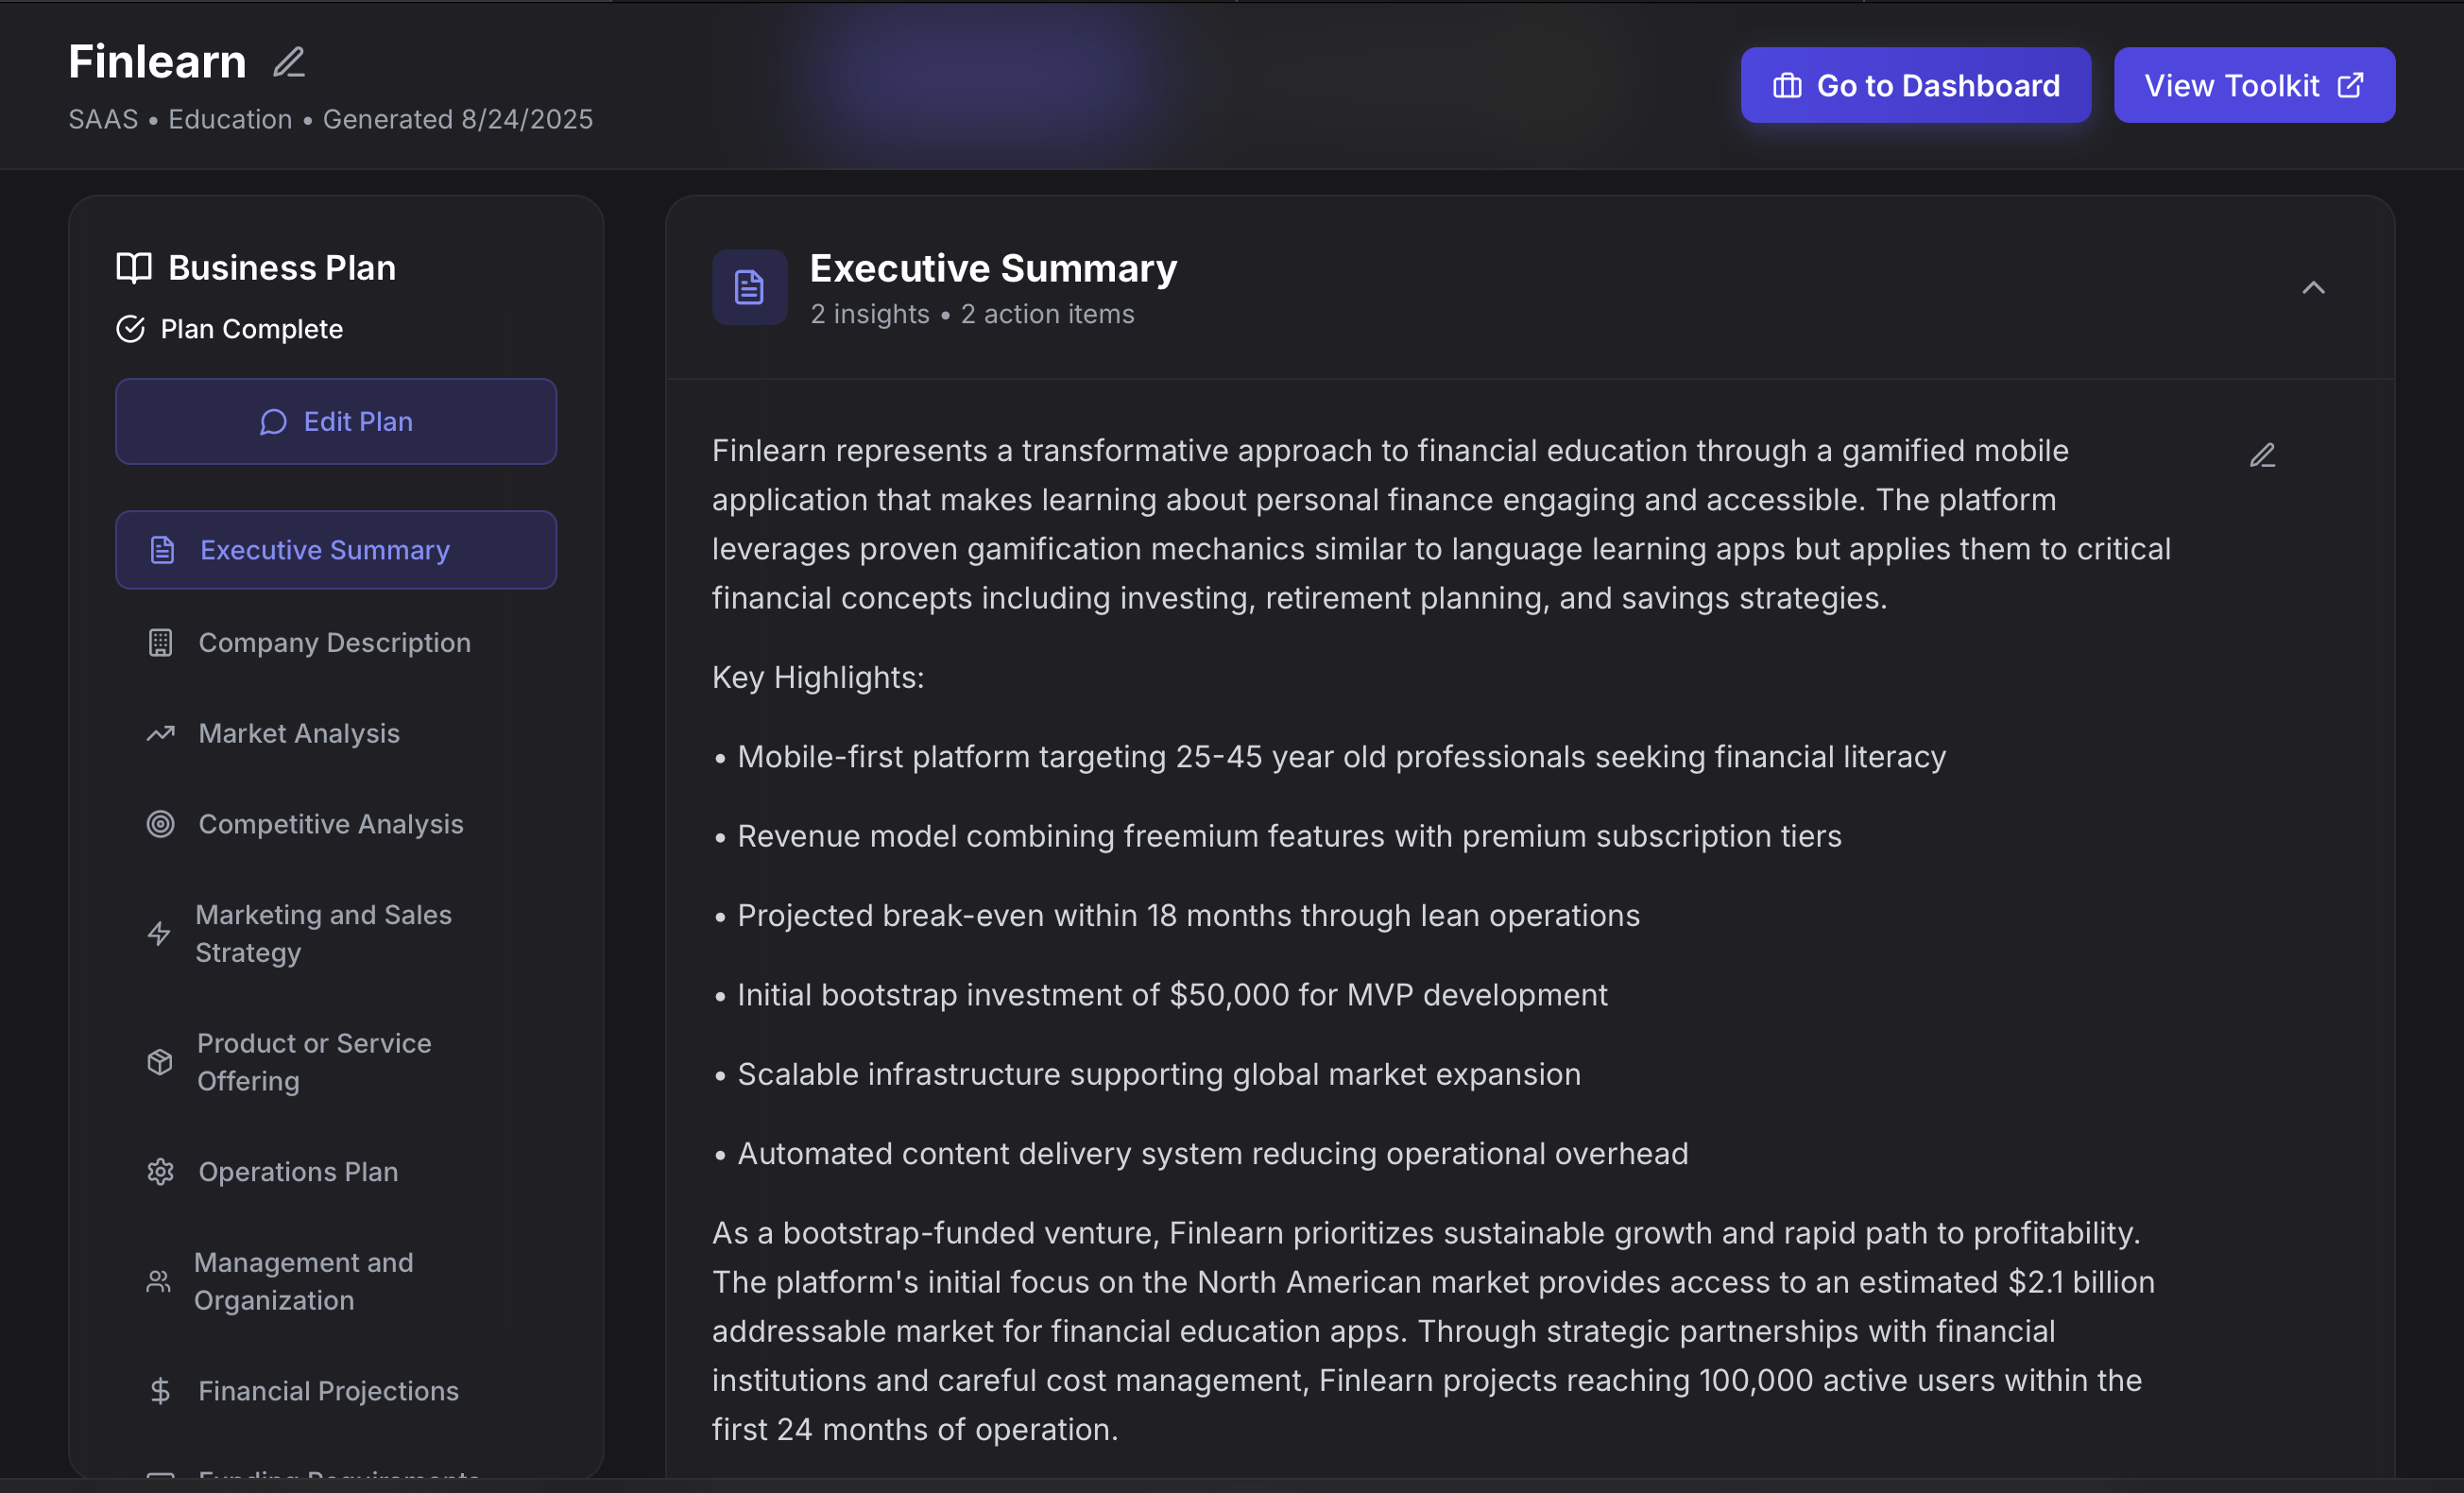Collapse the Executive Summary section with chevron
This screenshot has width=2464, height=1493.
tap(2313, 288)
